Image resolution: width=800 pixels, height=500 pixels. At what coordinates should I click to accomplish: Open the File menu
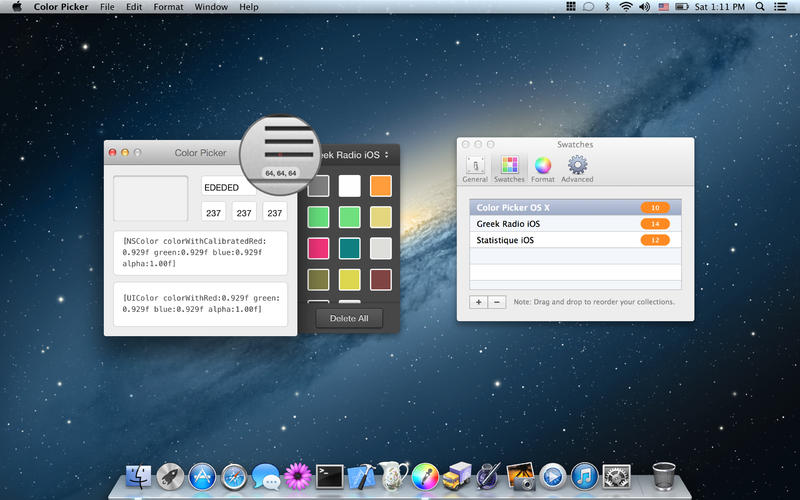(107, 7)
